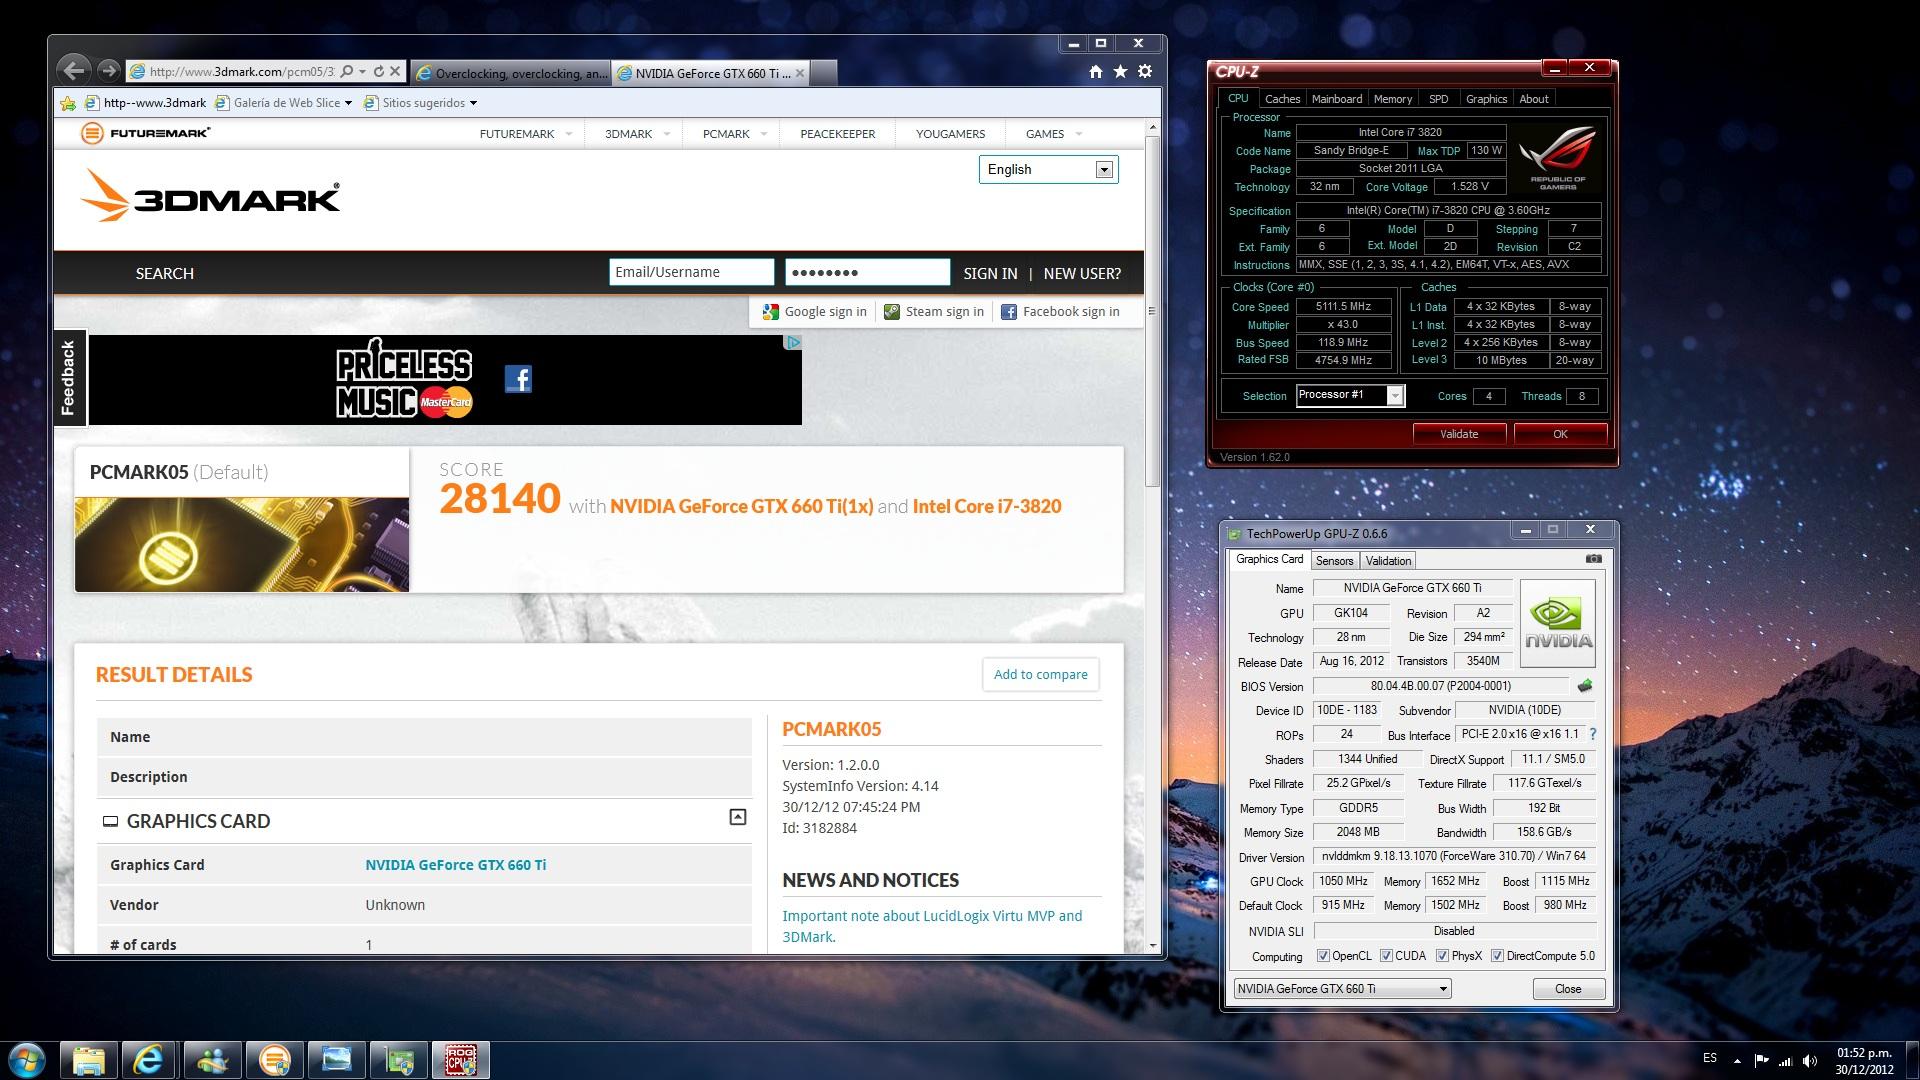Click scrollbar down arrow in browser
The image size is (1920, 1080).
(1152, 945)
